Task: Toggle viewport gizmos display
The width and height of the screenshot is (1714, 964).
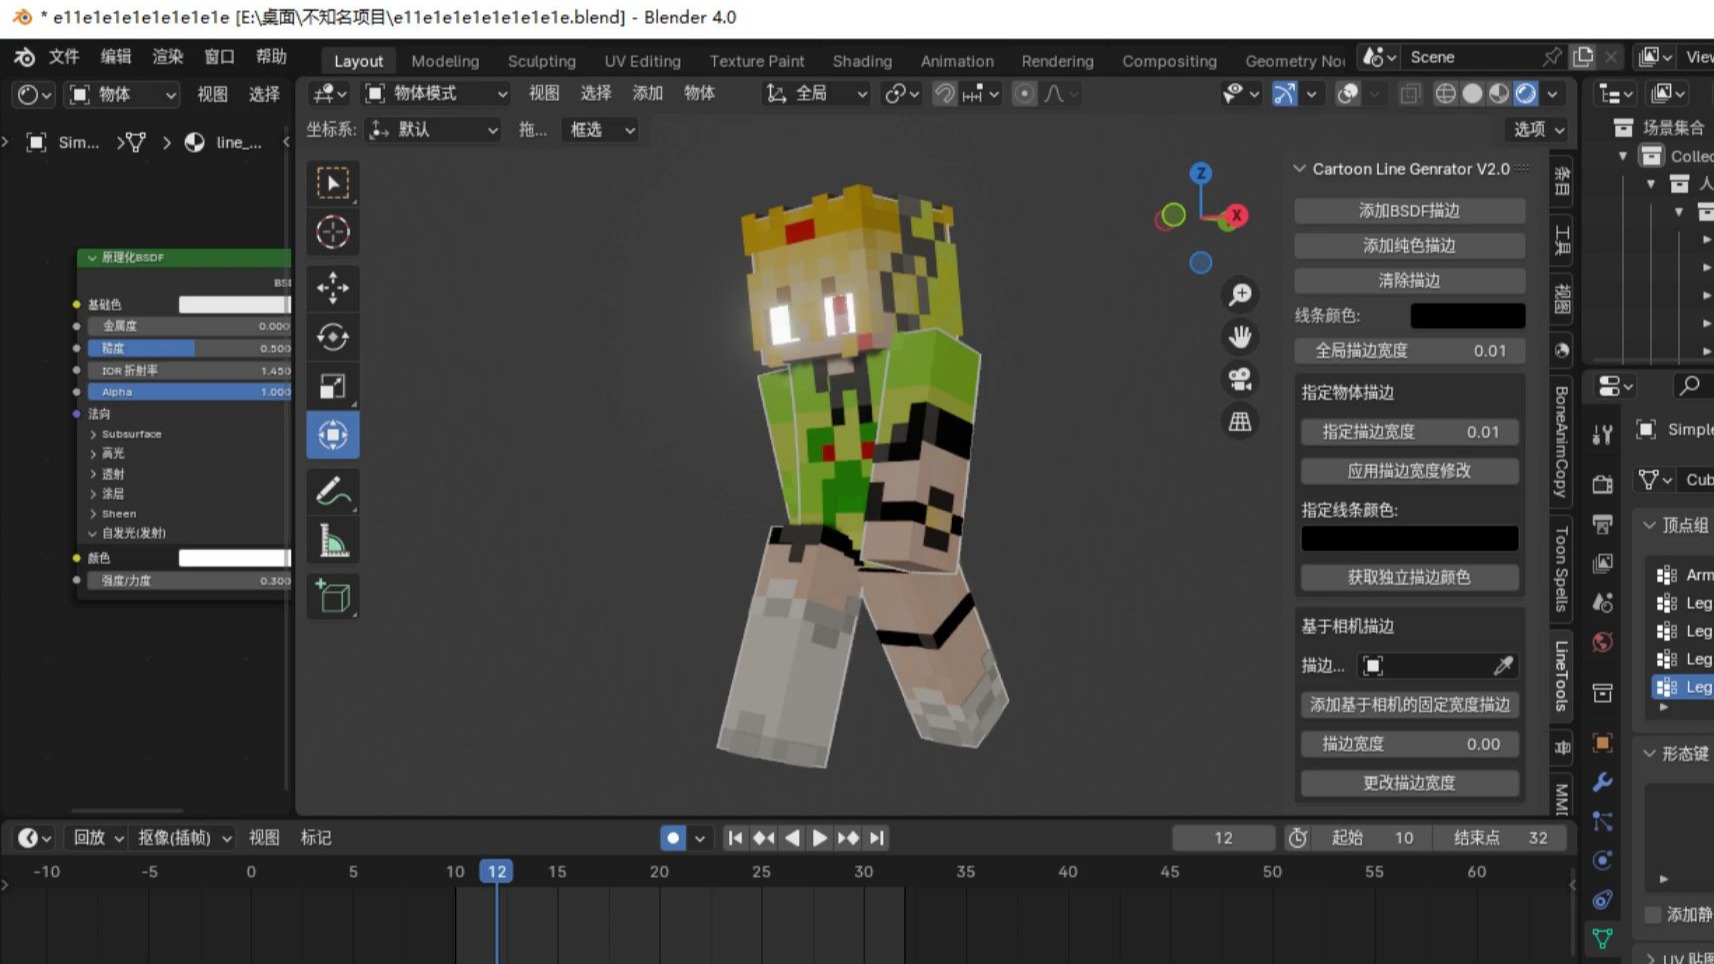Action: coord(1284,94)
